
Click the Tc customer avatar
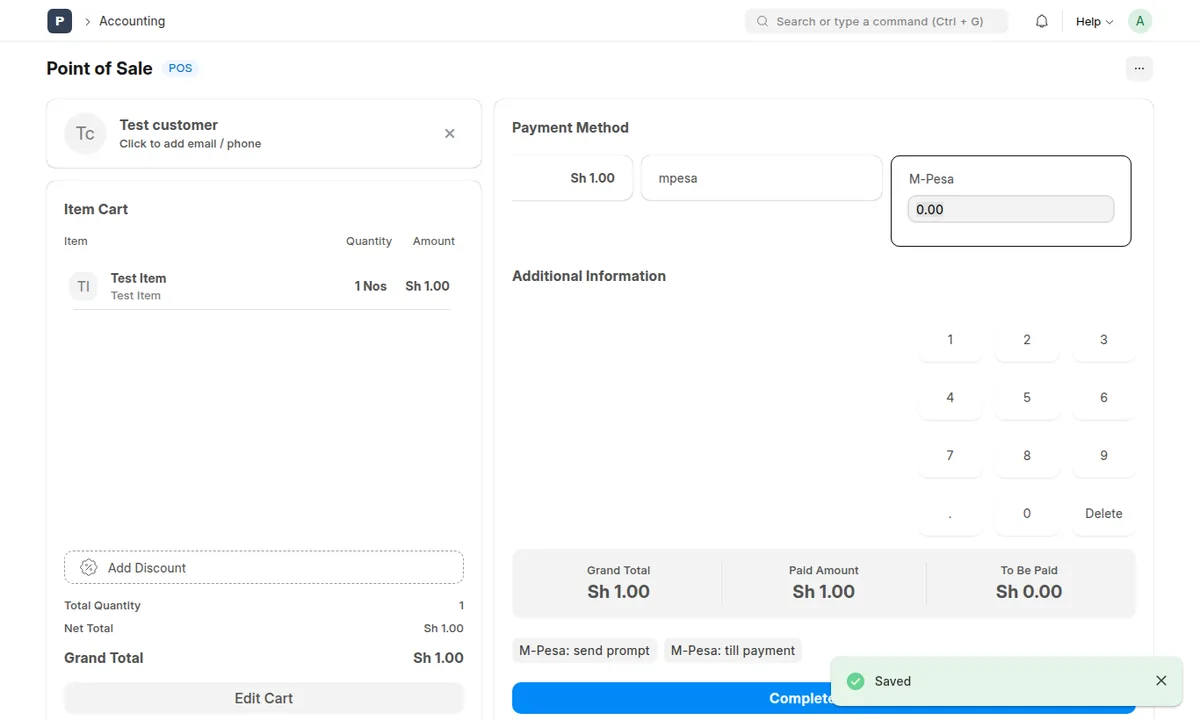pyautogui.click(x=85, y=133)
